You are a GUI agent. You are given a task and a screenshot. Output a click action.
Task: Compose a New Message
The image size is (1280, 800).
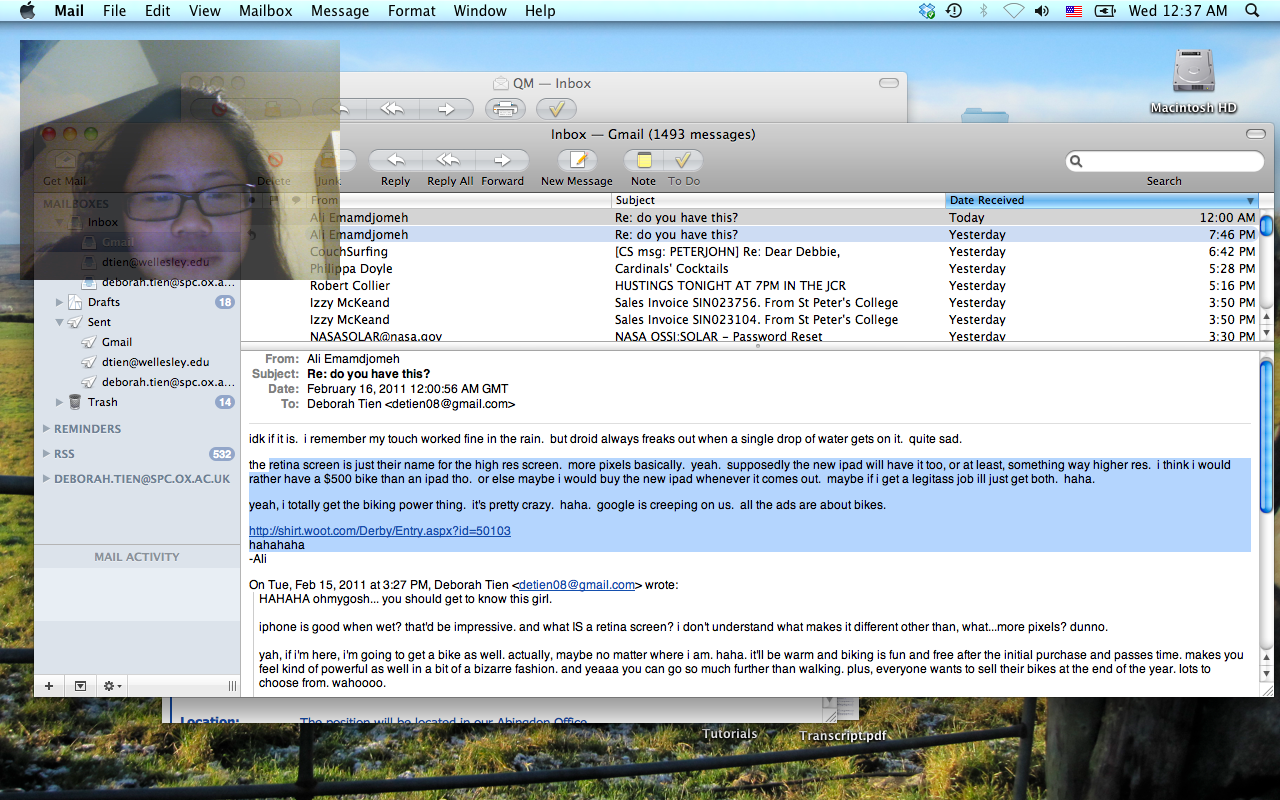click(576, 161)
